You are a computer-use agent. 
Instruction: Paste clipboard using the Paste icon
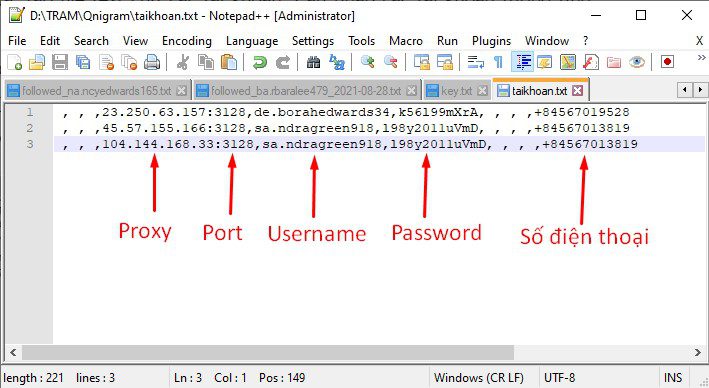229,62
